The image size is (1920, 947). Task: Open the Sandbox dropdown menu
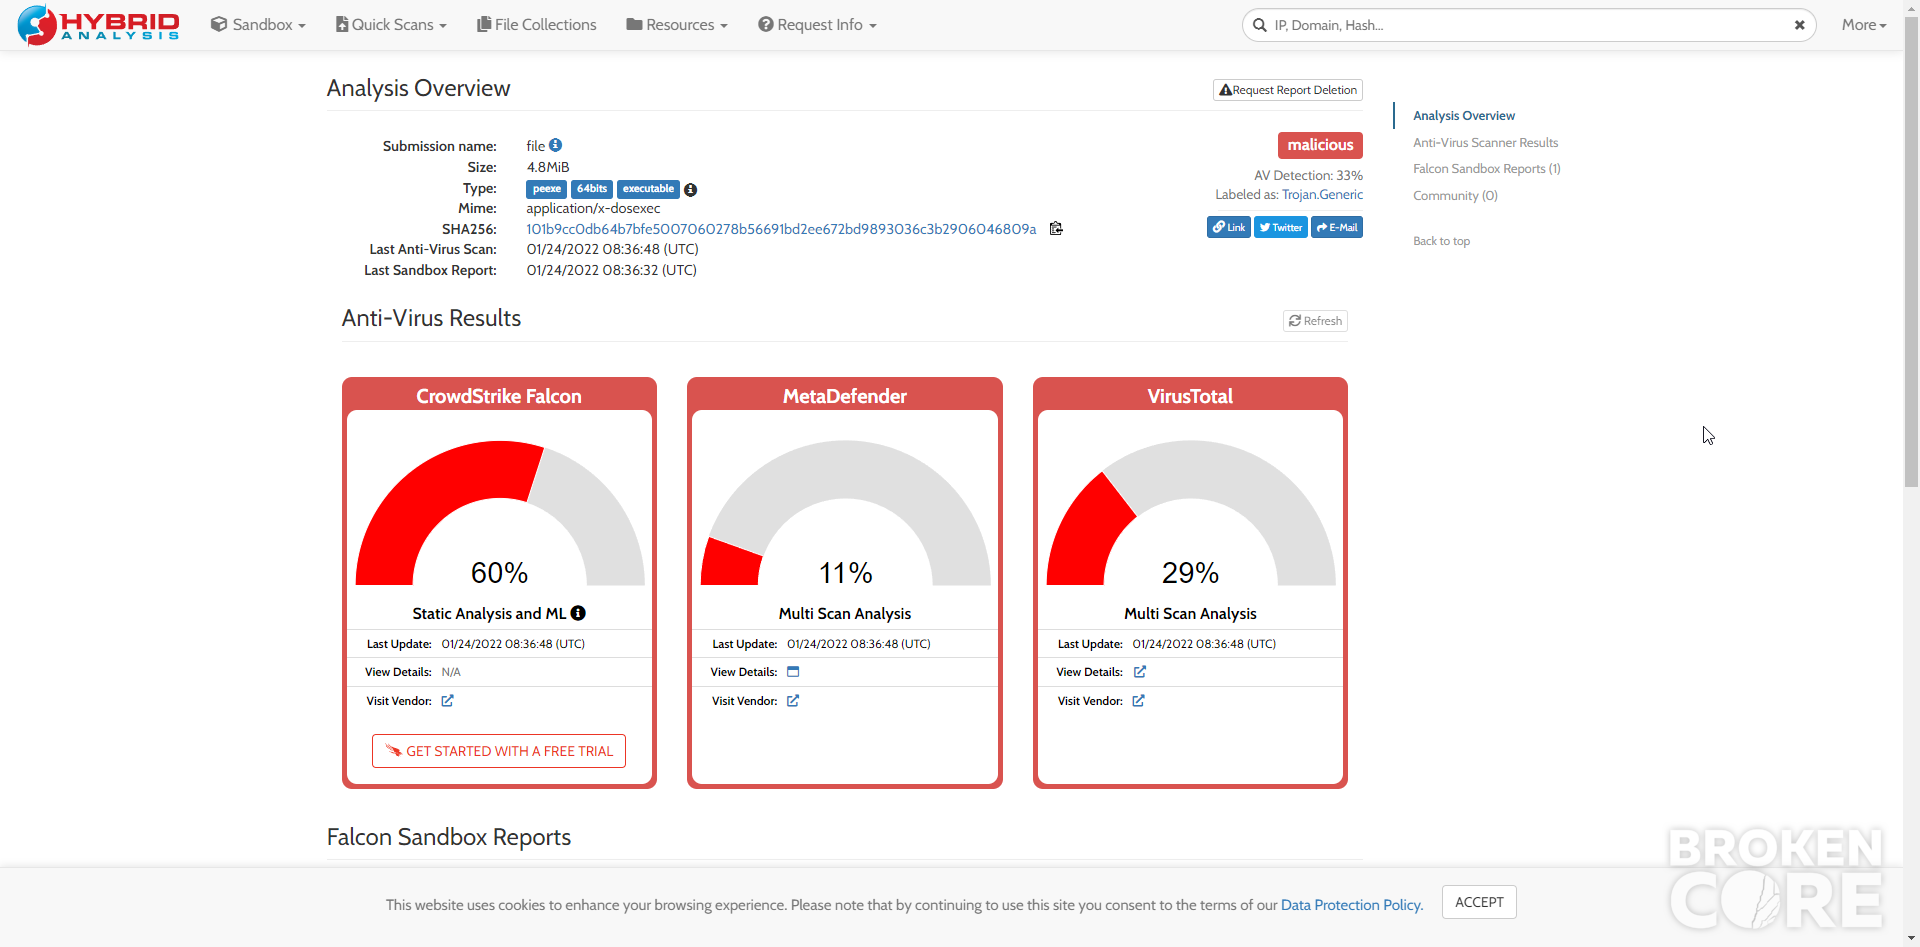(258, 25)
